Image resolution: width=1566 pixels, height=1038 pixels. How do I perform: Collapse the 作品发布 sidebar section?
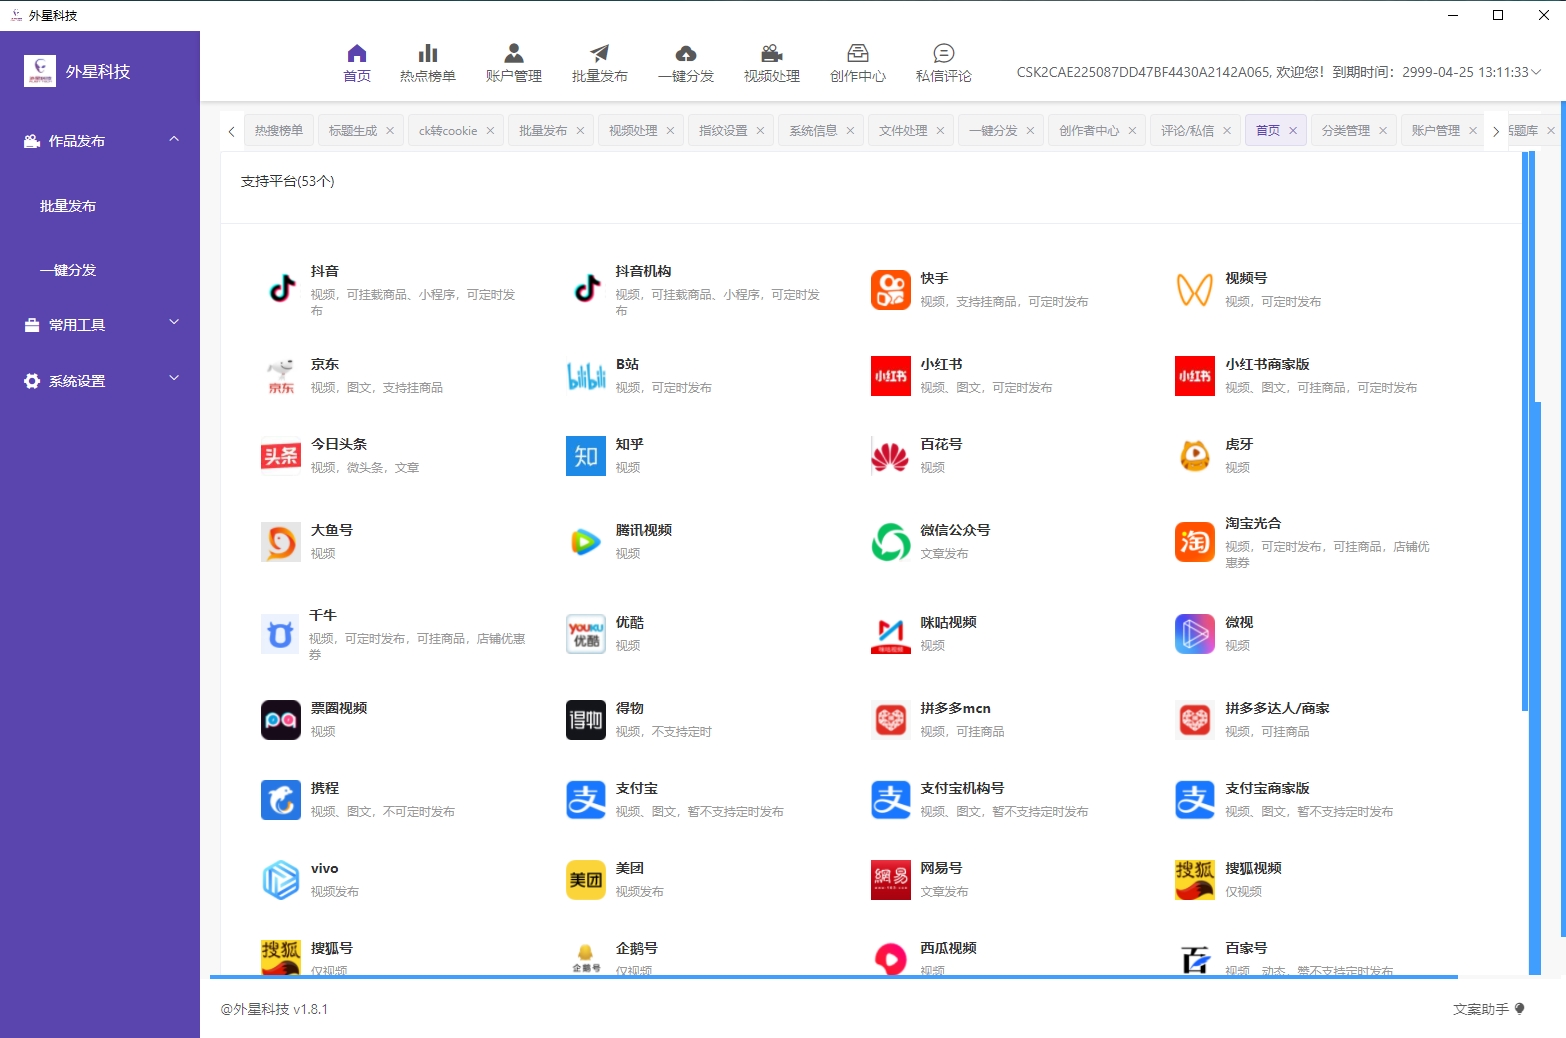coord(174,140)
